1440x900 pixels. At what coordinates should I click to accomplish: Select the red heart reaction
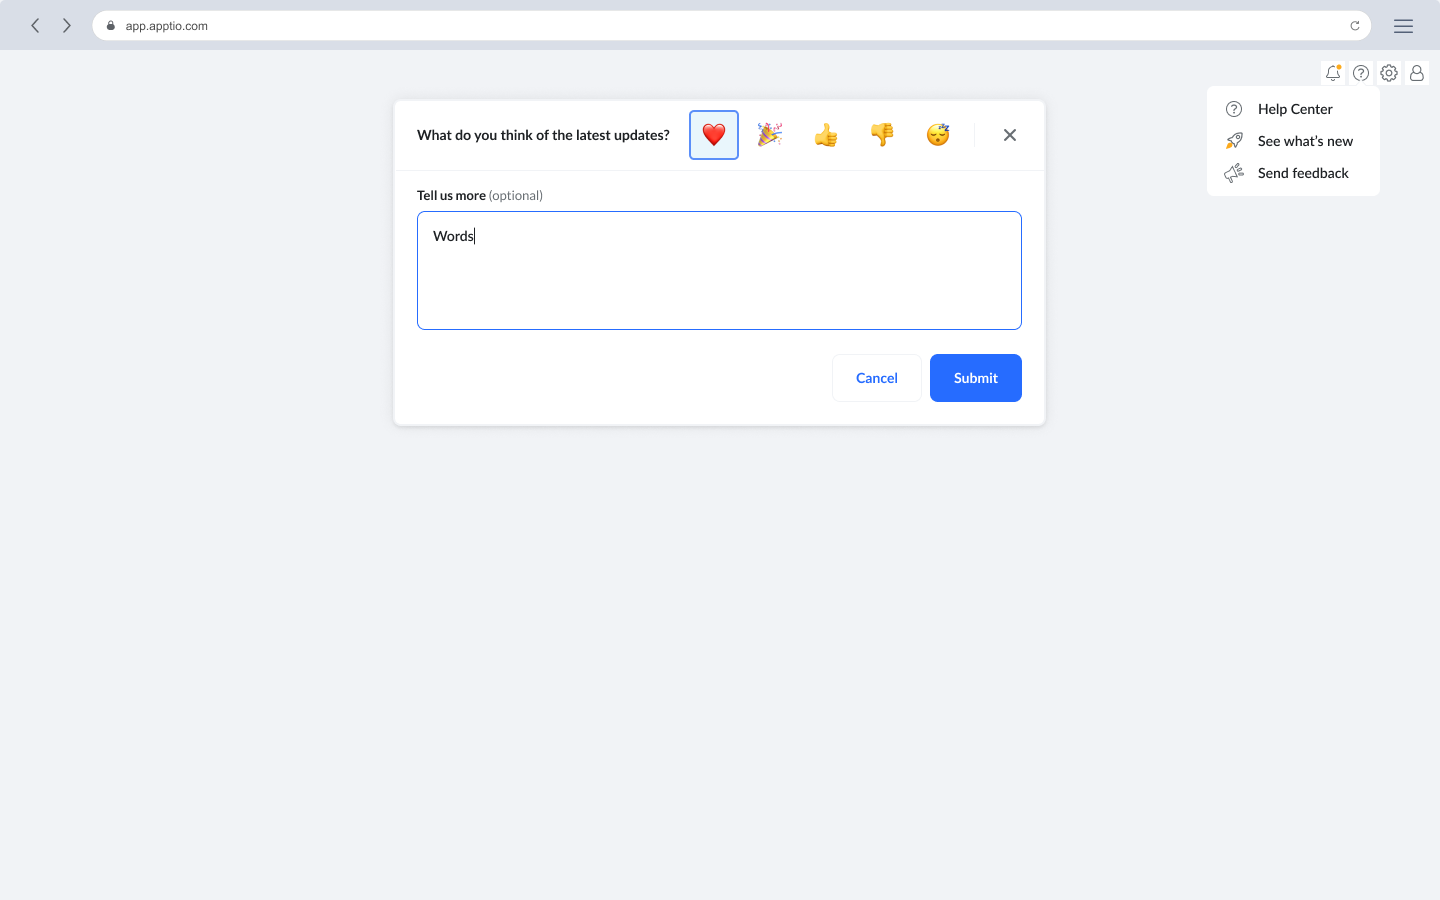(713, 135)
